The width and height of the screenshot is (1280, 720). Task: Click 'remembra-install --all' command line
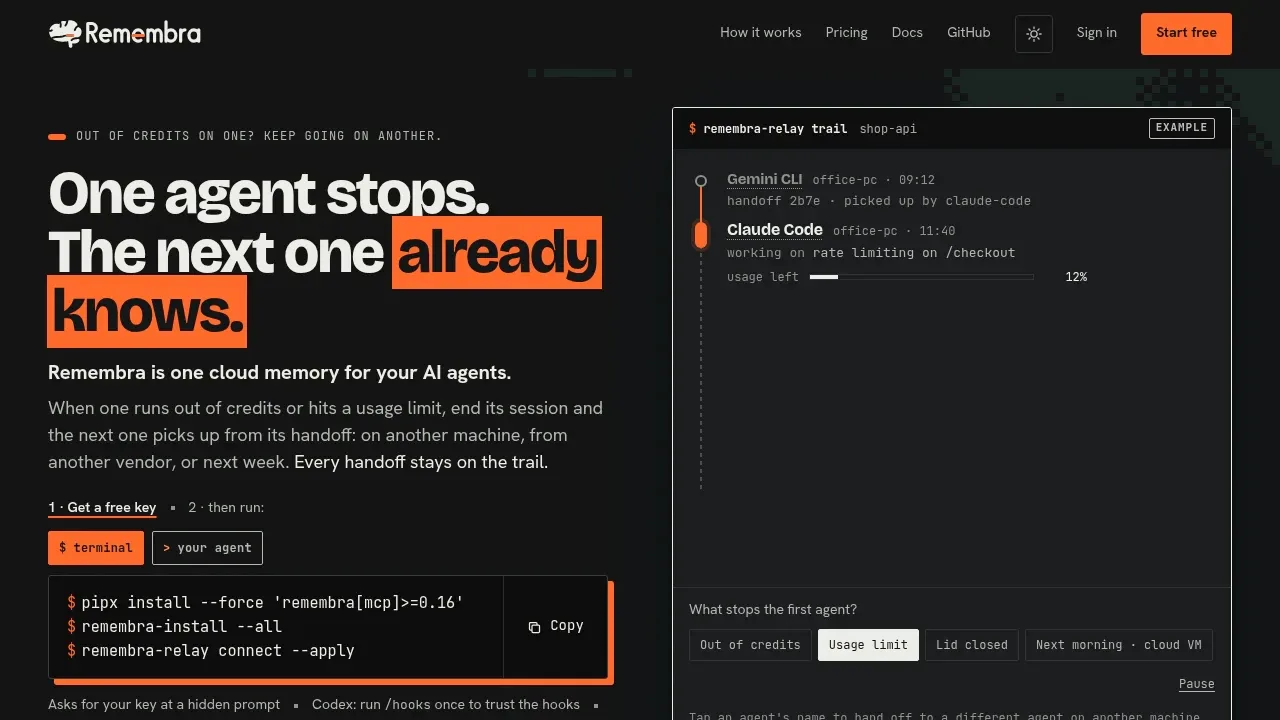pyautogui.click(x=174, y=627)
